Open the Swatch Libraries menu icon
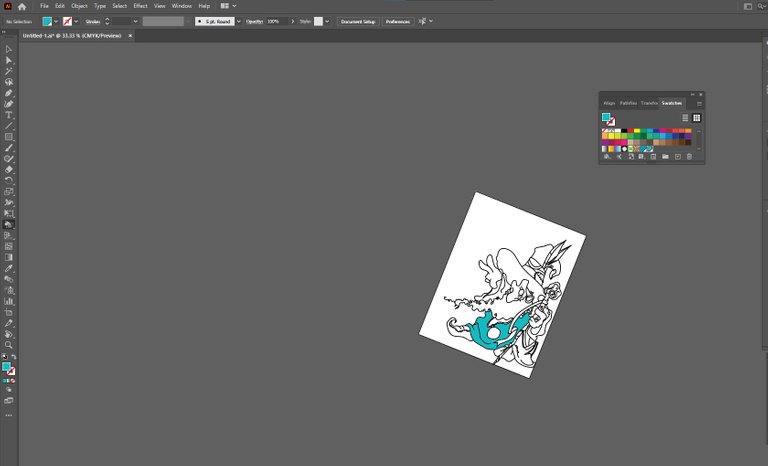768x466 pixels. pyautogui.click(x=607, y=157)
